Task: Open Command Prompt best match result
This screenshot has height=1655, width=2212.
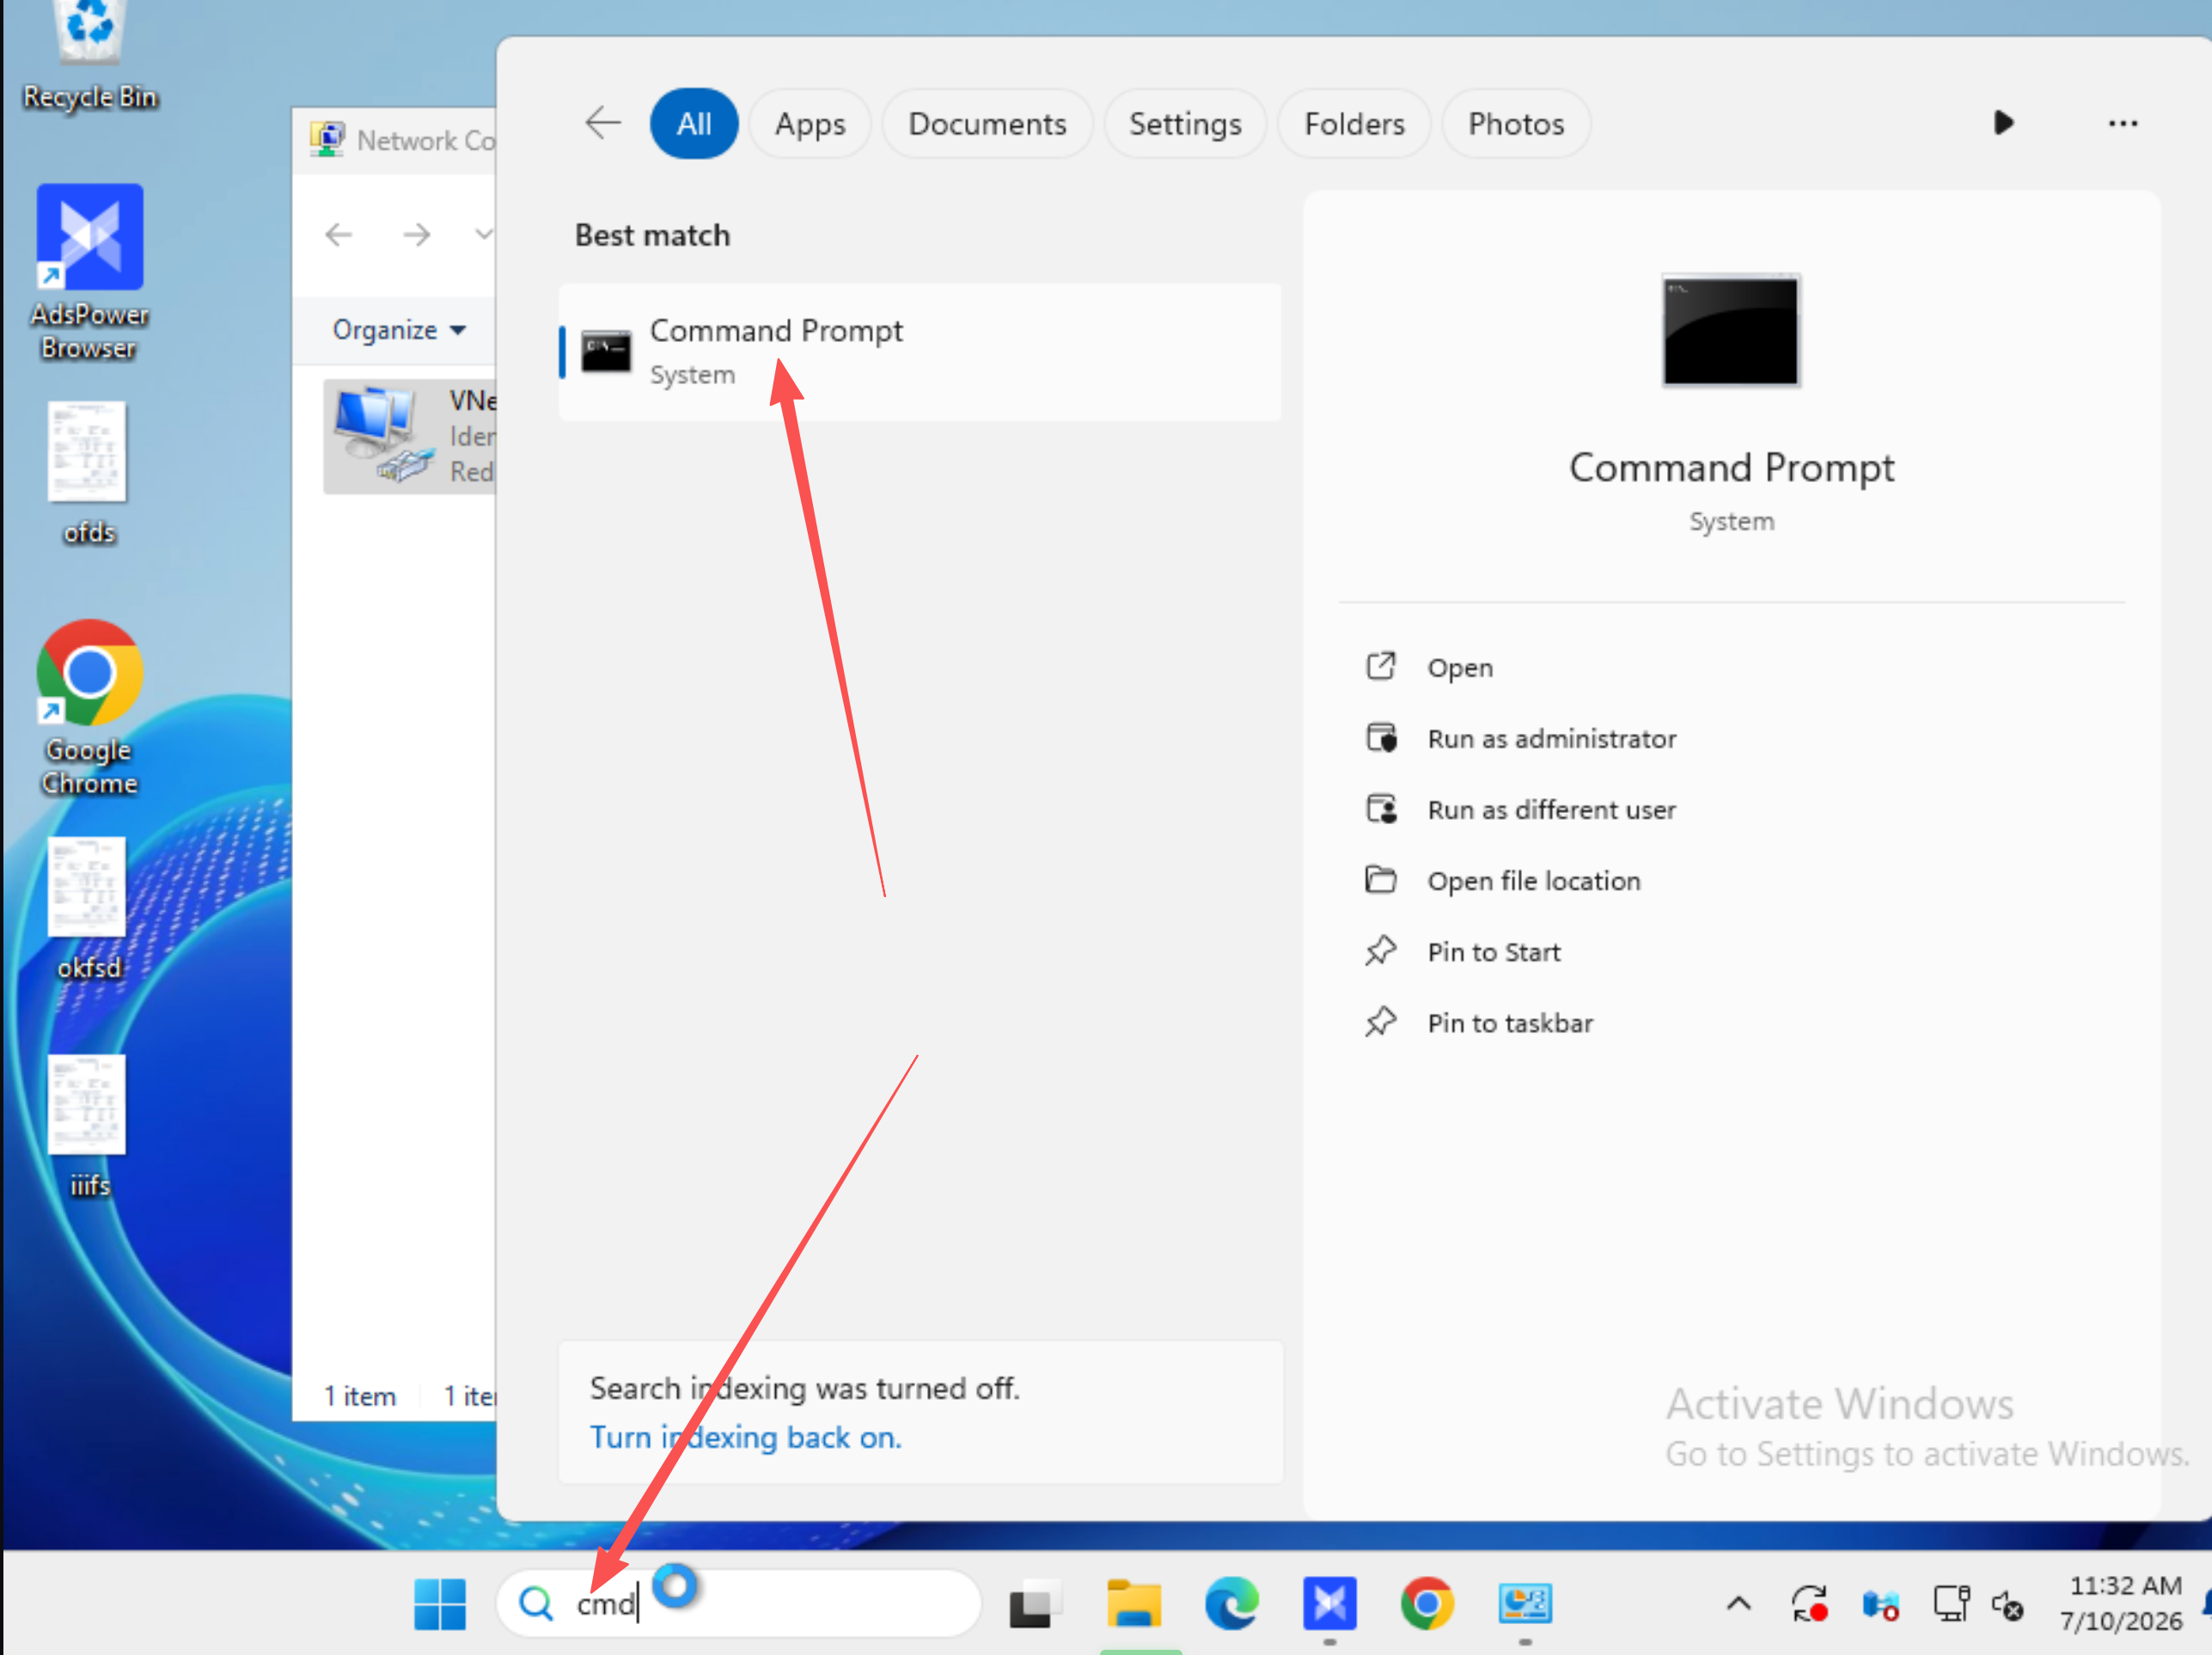Action: 920,352
